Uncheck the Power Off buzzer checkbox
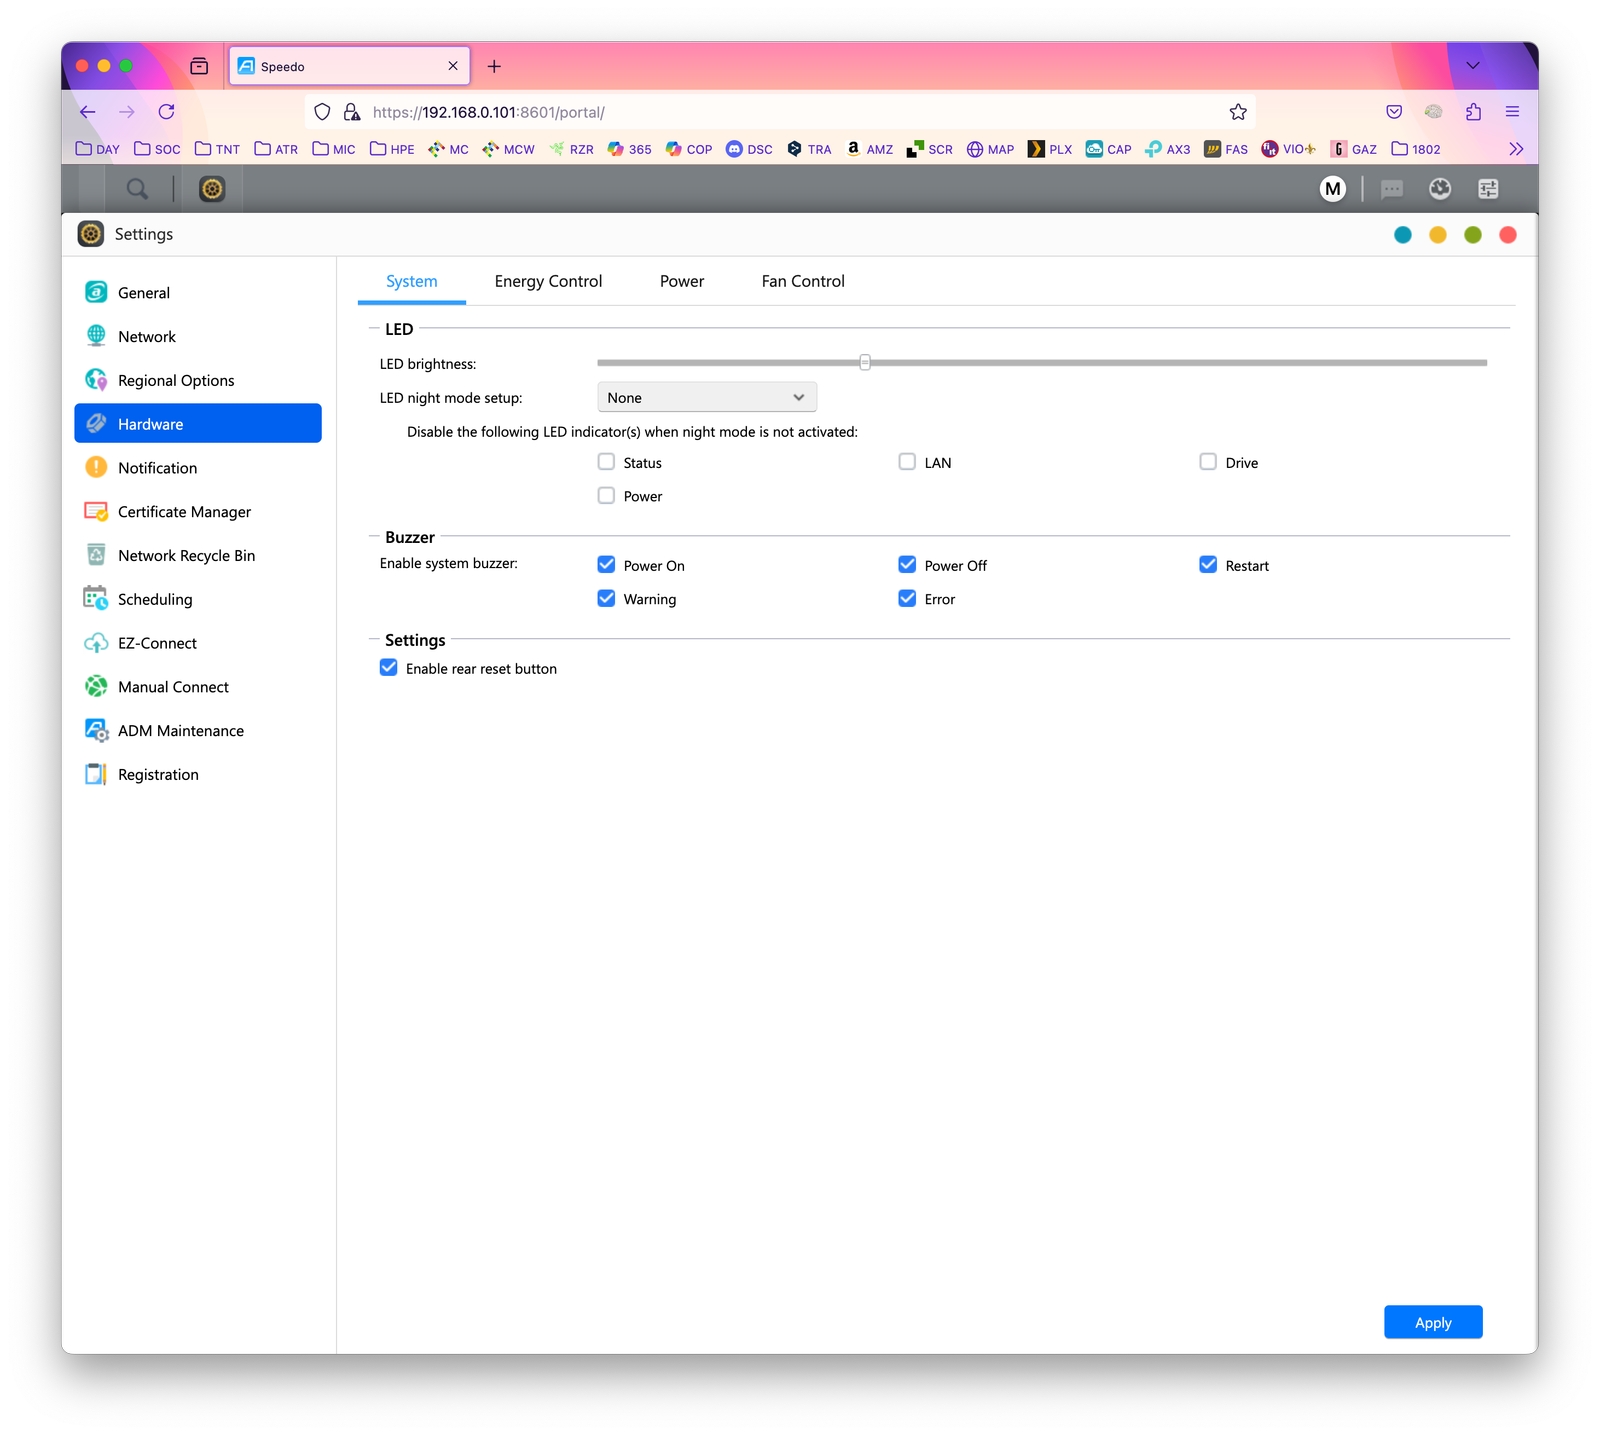This screenshot has width=1600, height=1435. pos(907,565)
